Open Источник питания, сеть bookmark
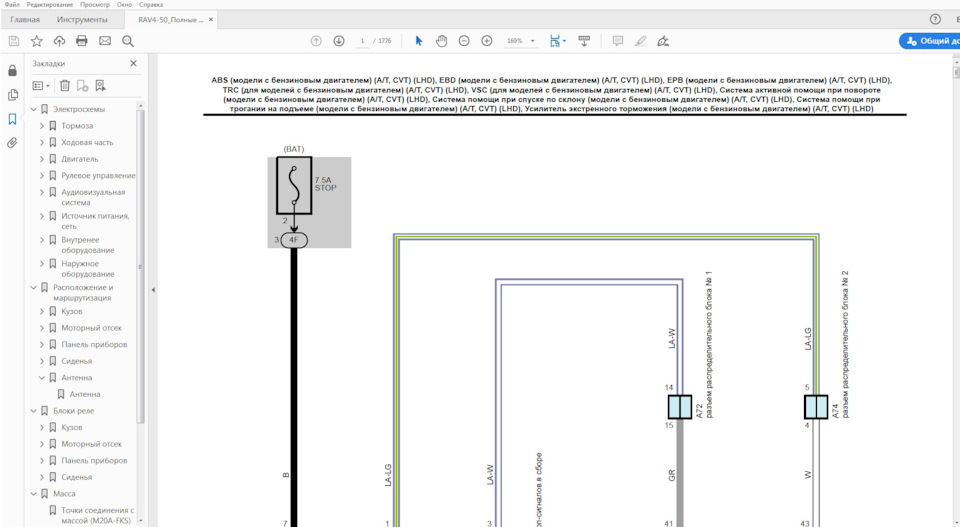The width and height of the screenshot is (960, 527). pyautogui.click(x=95, y=221)
